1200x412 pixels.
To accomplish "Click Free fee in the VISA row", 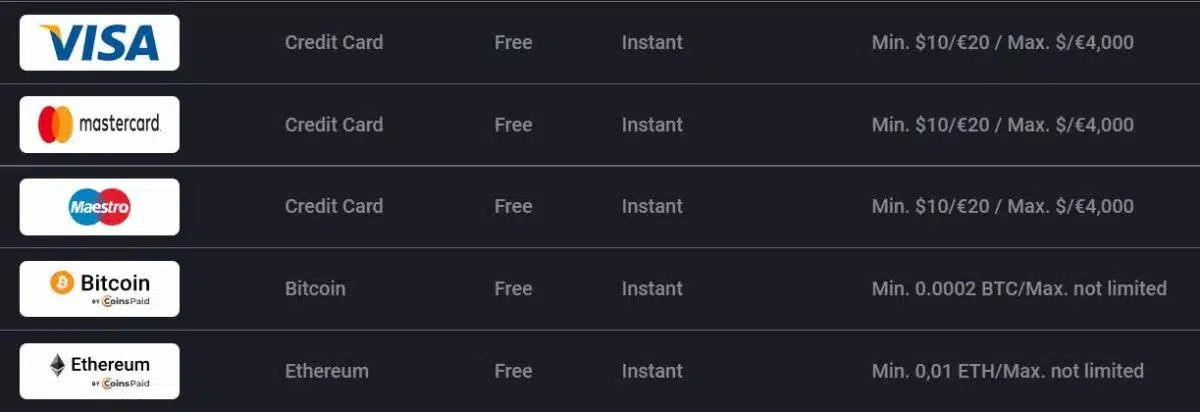I will tap(513, 43).
